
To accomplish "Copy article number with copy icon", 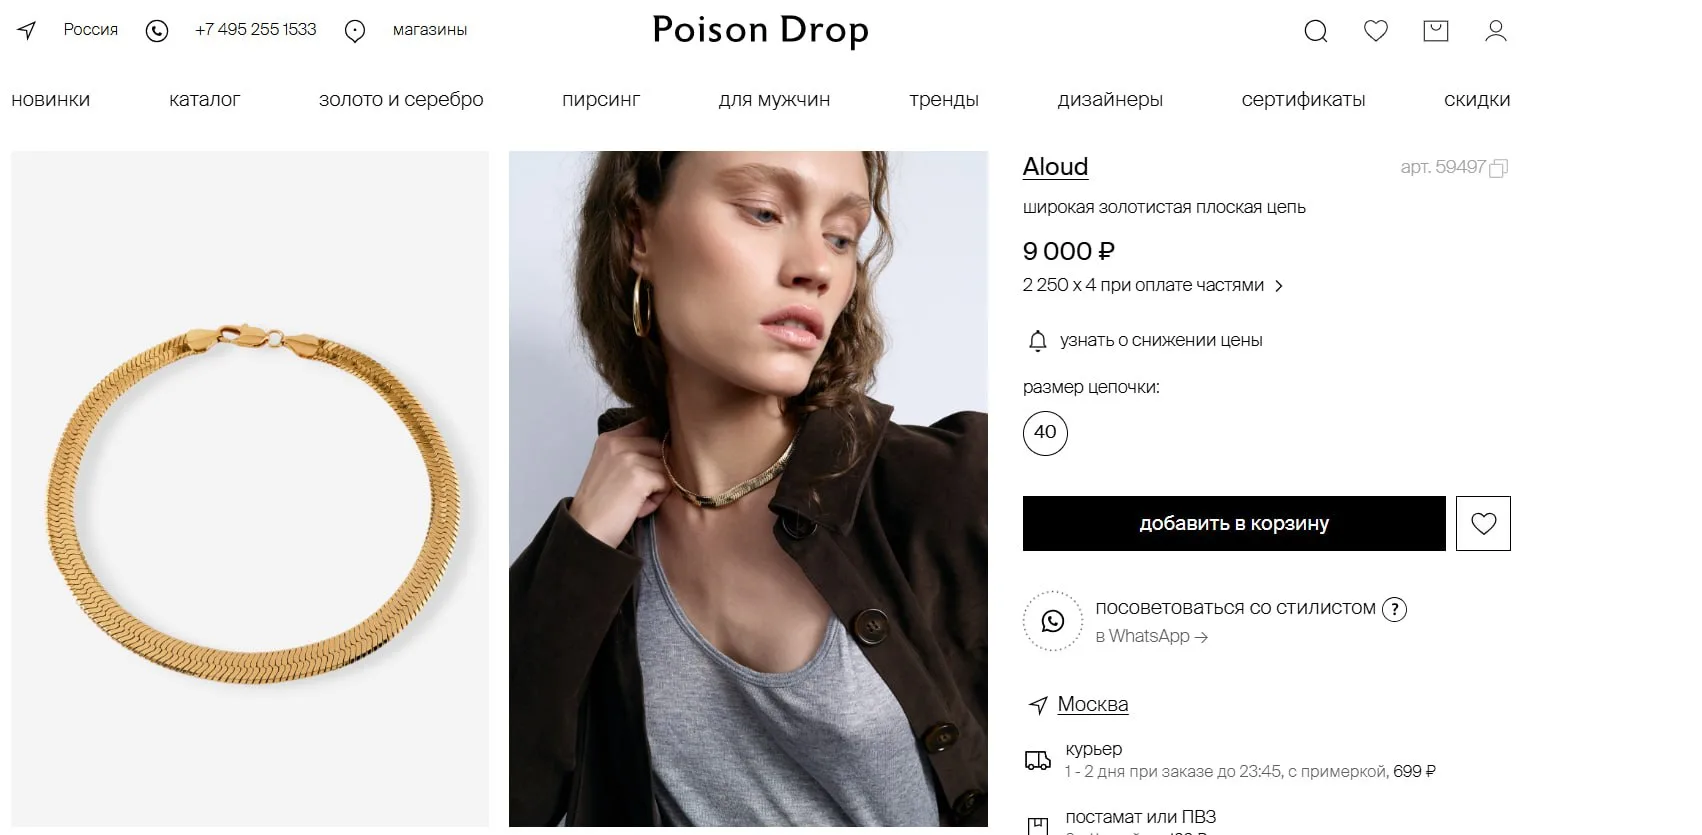I will (1498, 168).
